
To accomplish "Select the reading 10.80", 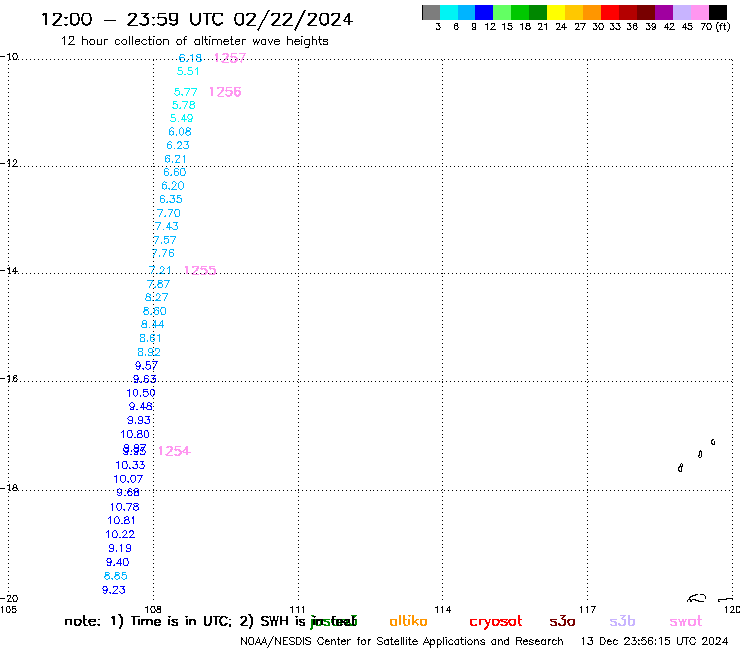I will click(135, 434).
